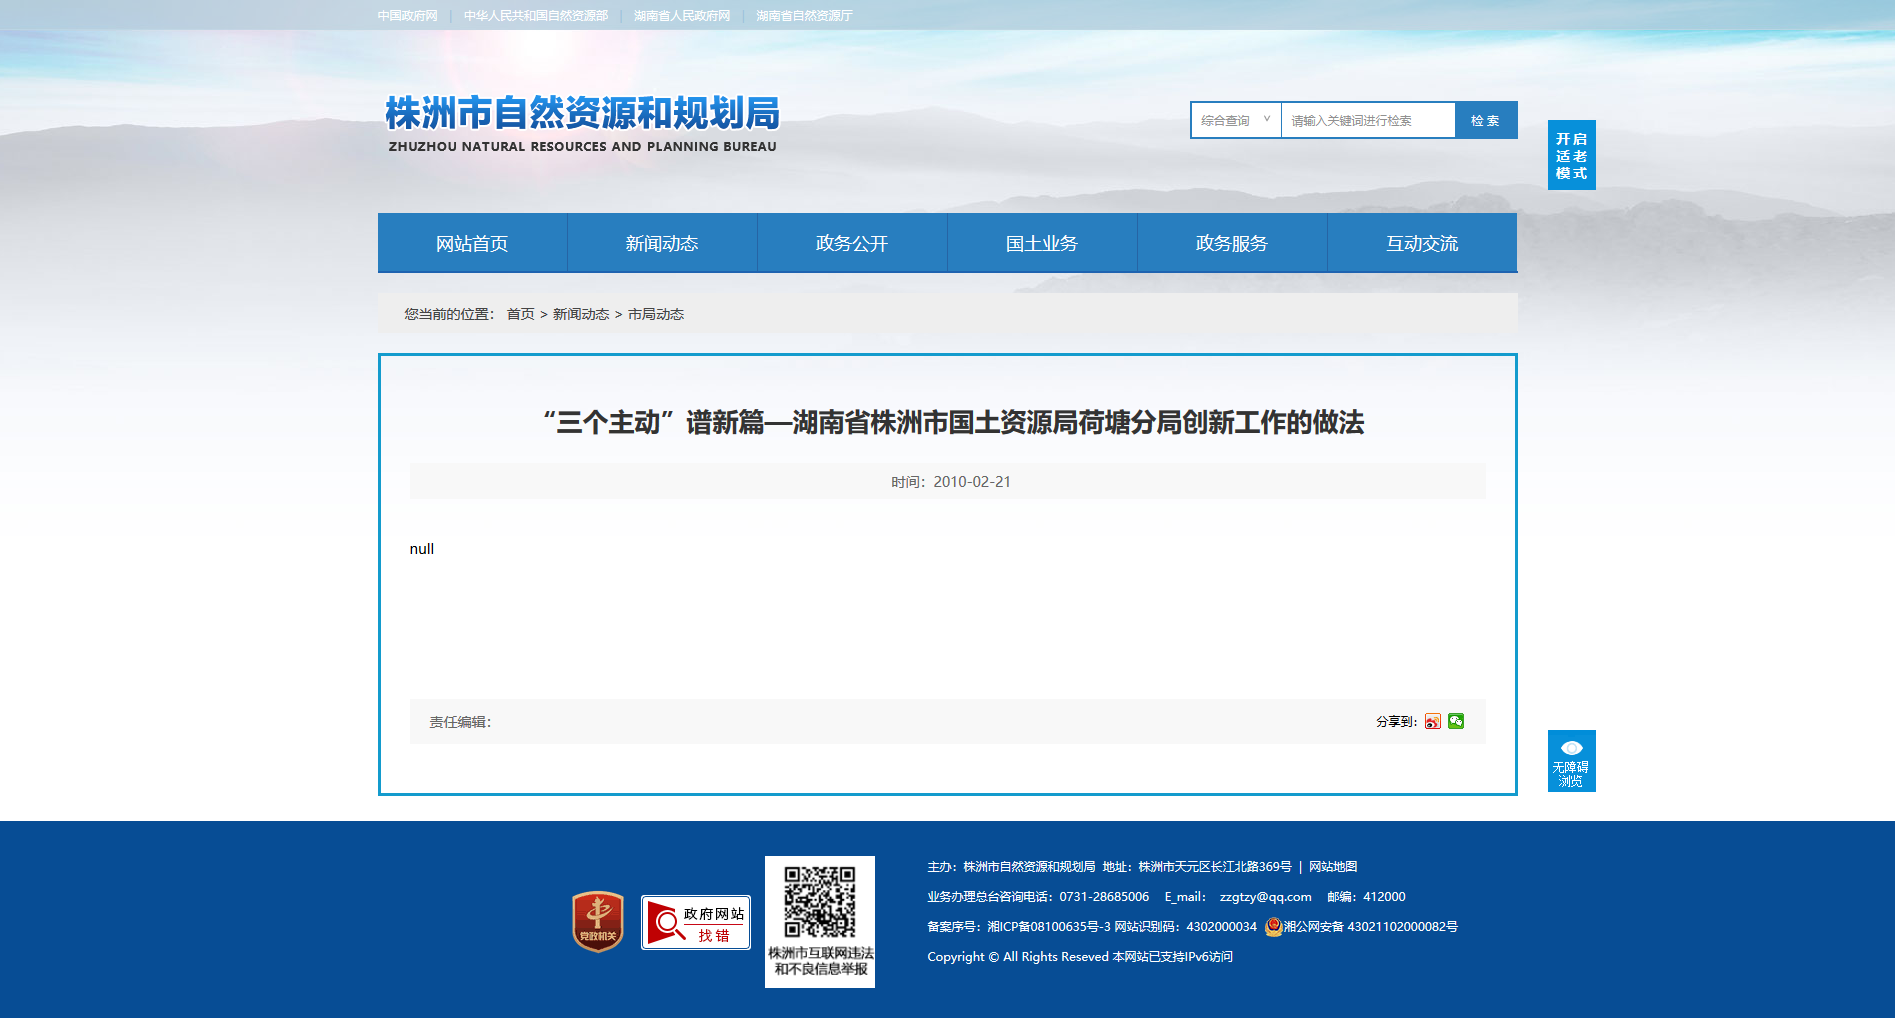Enable the elderly-friendly mode toggle
Image resolution: width=1895 pixels, height=1018 pixels.
click(1571, 155)
